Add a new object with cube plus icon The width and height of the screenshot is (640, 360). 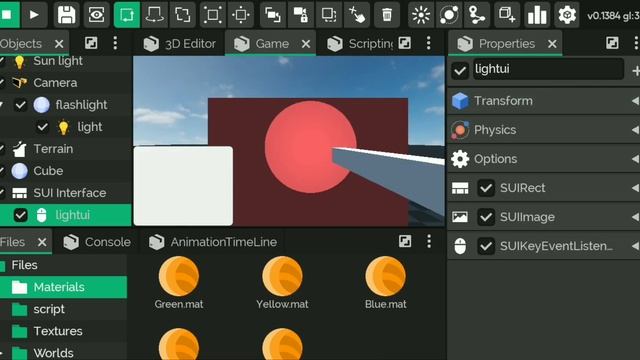507,15
